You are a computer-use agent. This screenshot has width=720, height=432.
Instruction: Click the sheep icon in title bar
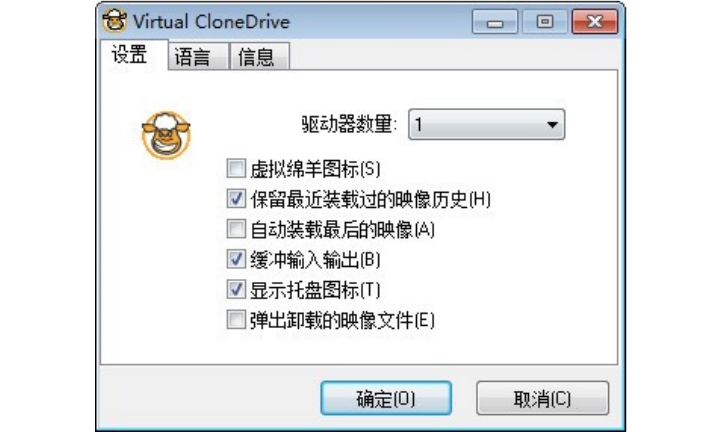coord(115,21)
